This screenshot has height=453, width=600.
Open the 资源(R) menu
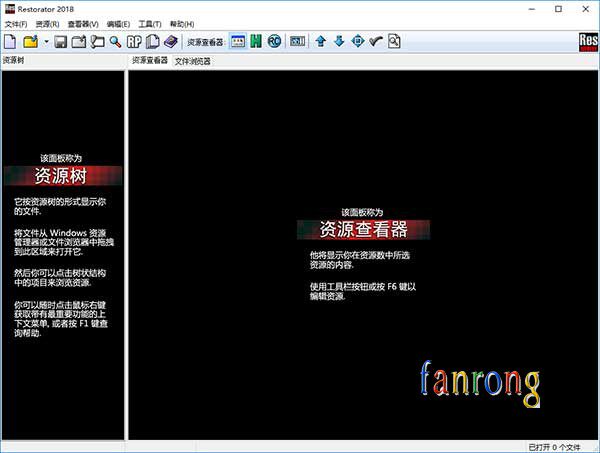click(x=47, y=24)
